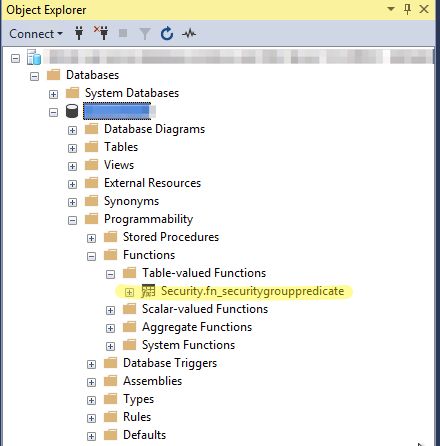Select the Views label

[x=119, y=165]
